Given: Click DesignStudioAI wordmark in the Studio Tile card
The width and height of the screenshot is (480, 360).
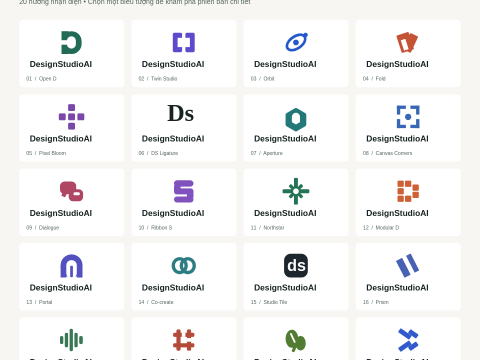Looking at the screenshot, I should point(285,288).
